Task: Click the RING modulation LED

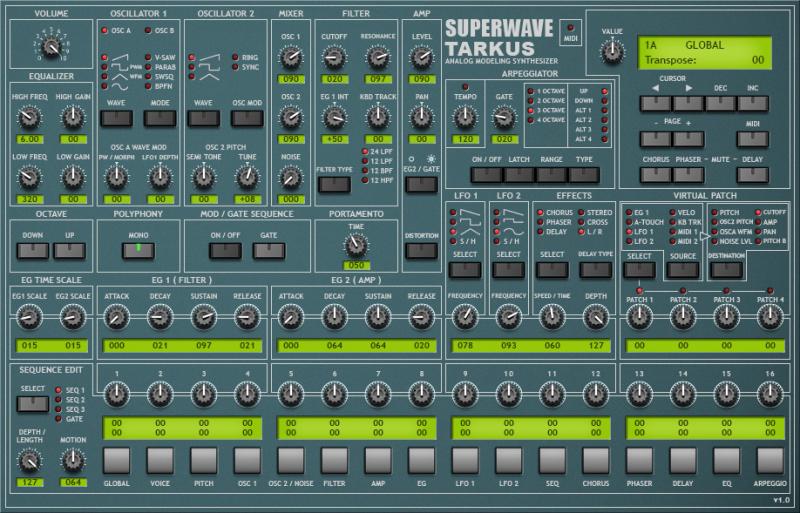Action: click(235, 57)
